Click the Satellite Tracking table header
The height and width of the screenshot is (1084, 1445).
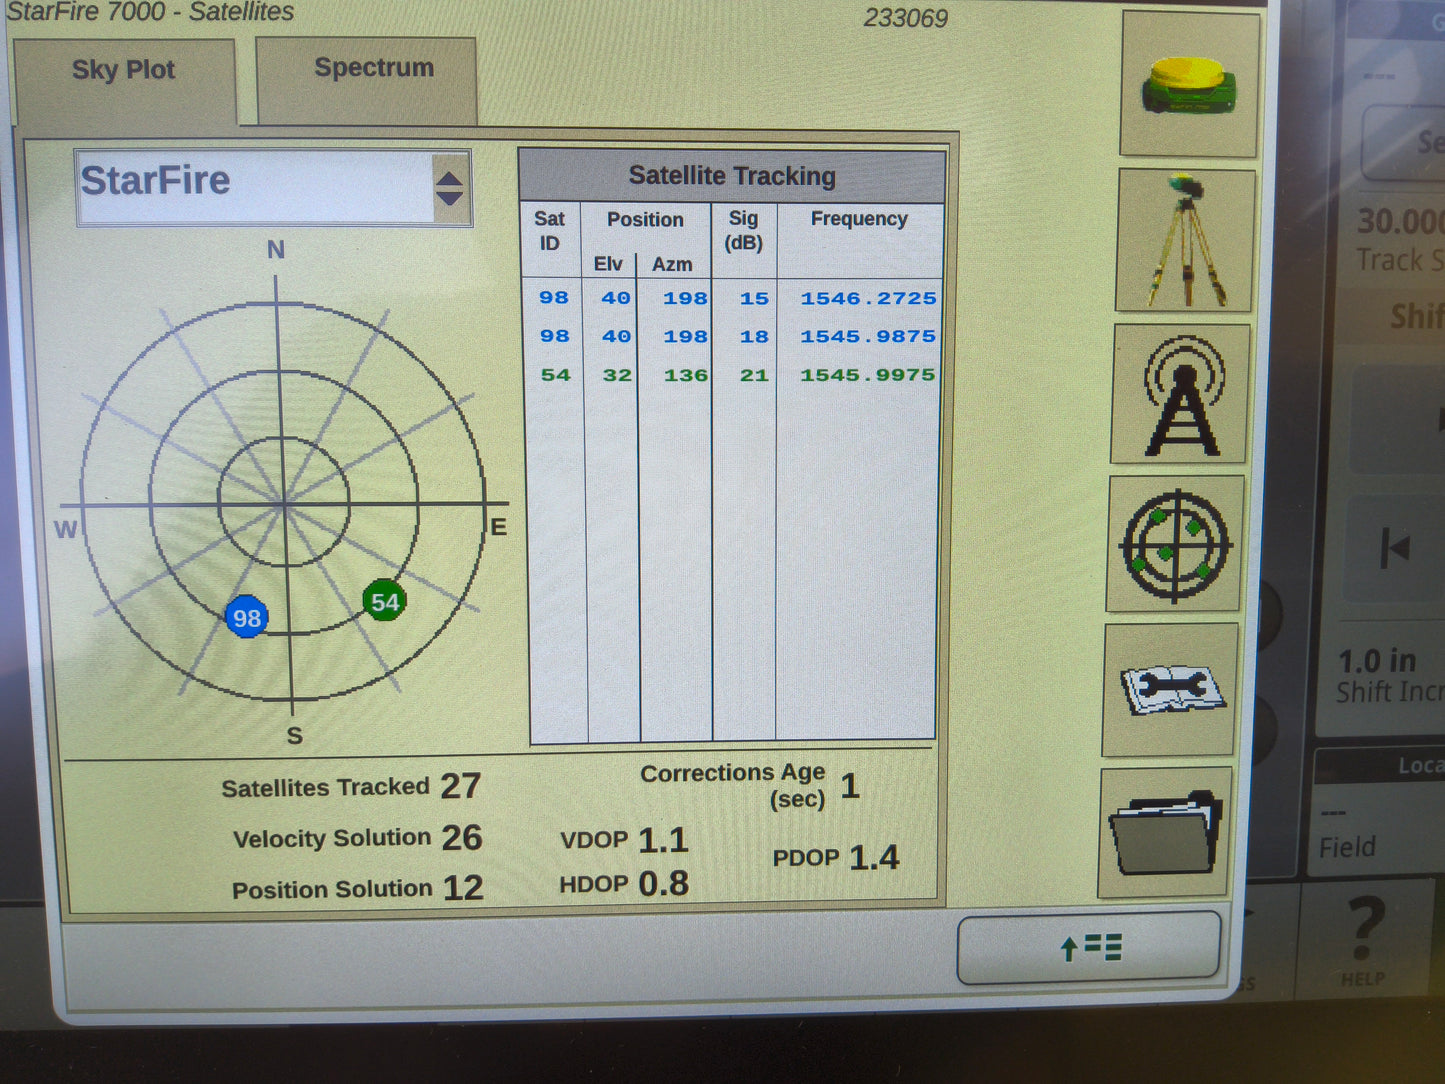tap(732, 176)
